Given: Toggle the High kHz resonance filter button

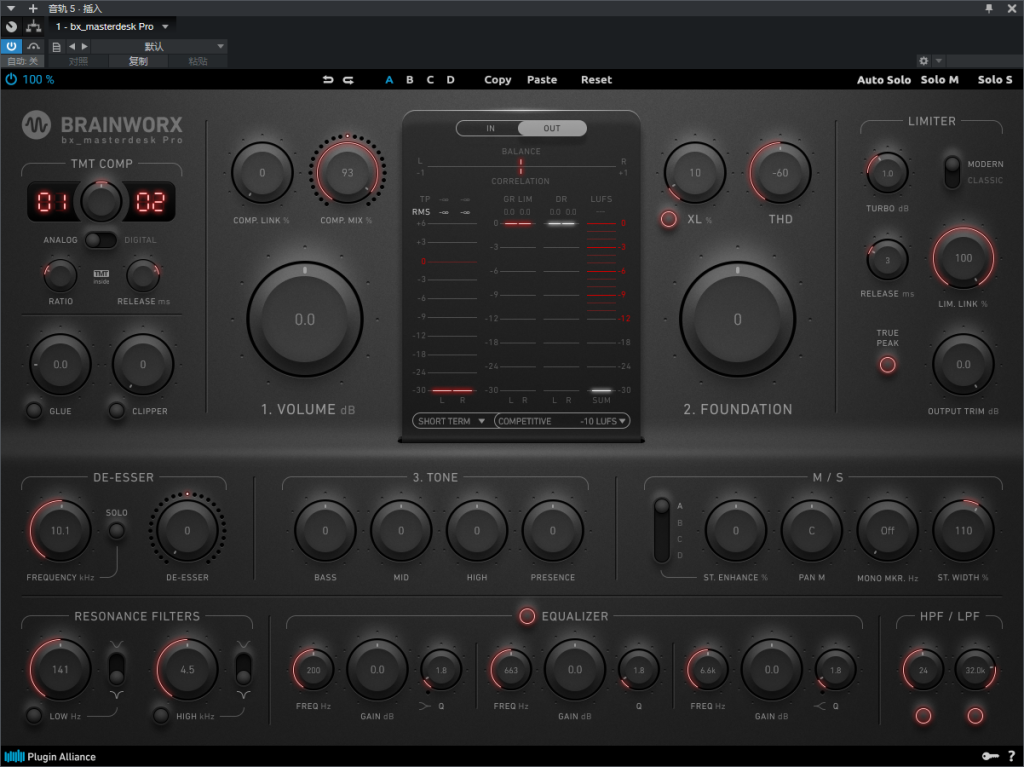Looking at the screenshot, I should [161, 715].
